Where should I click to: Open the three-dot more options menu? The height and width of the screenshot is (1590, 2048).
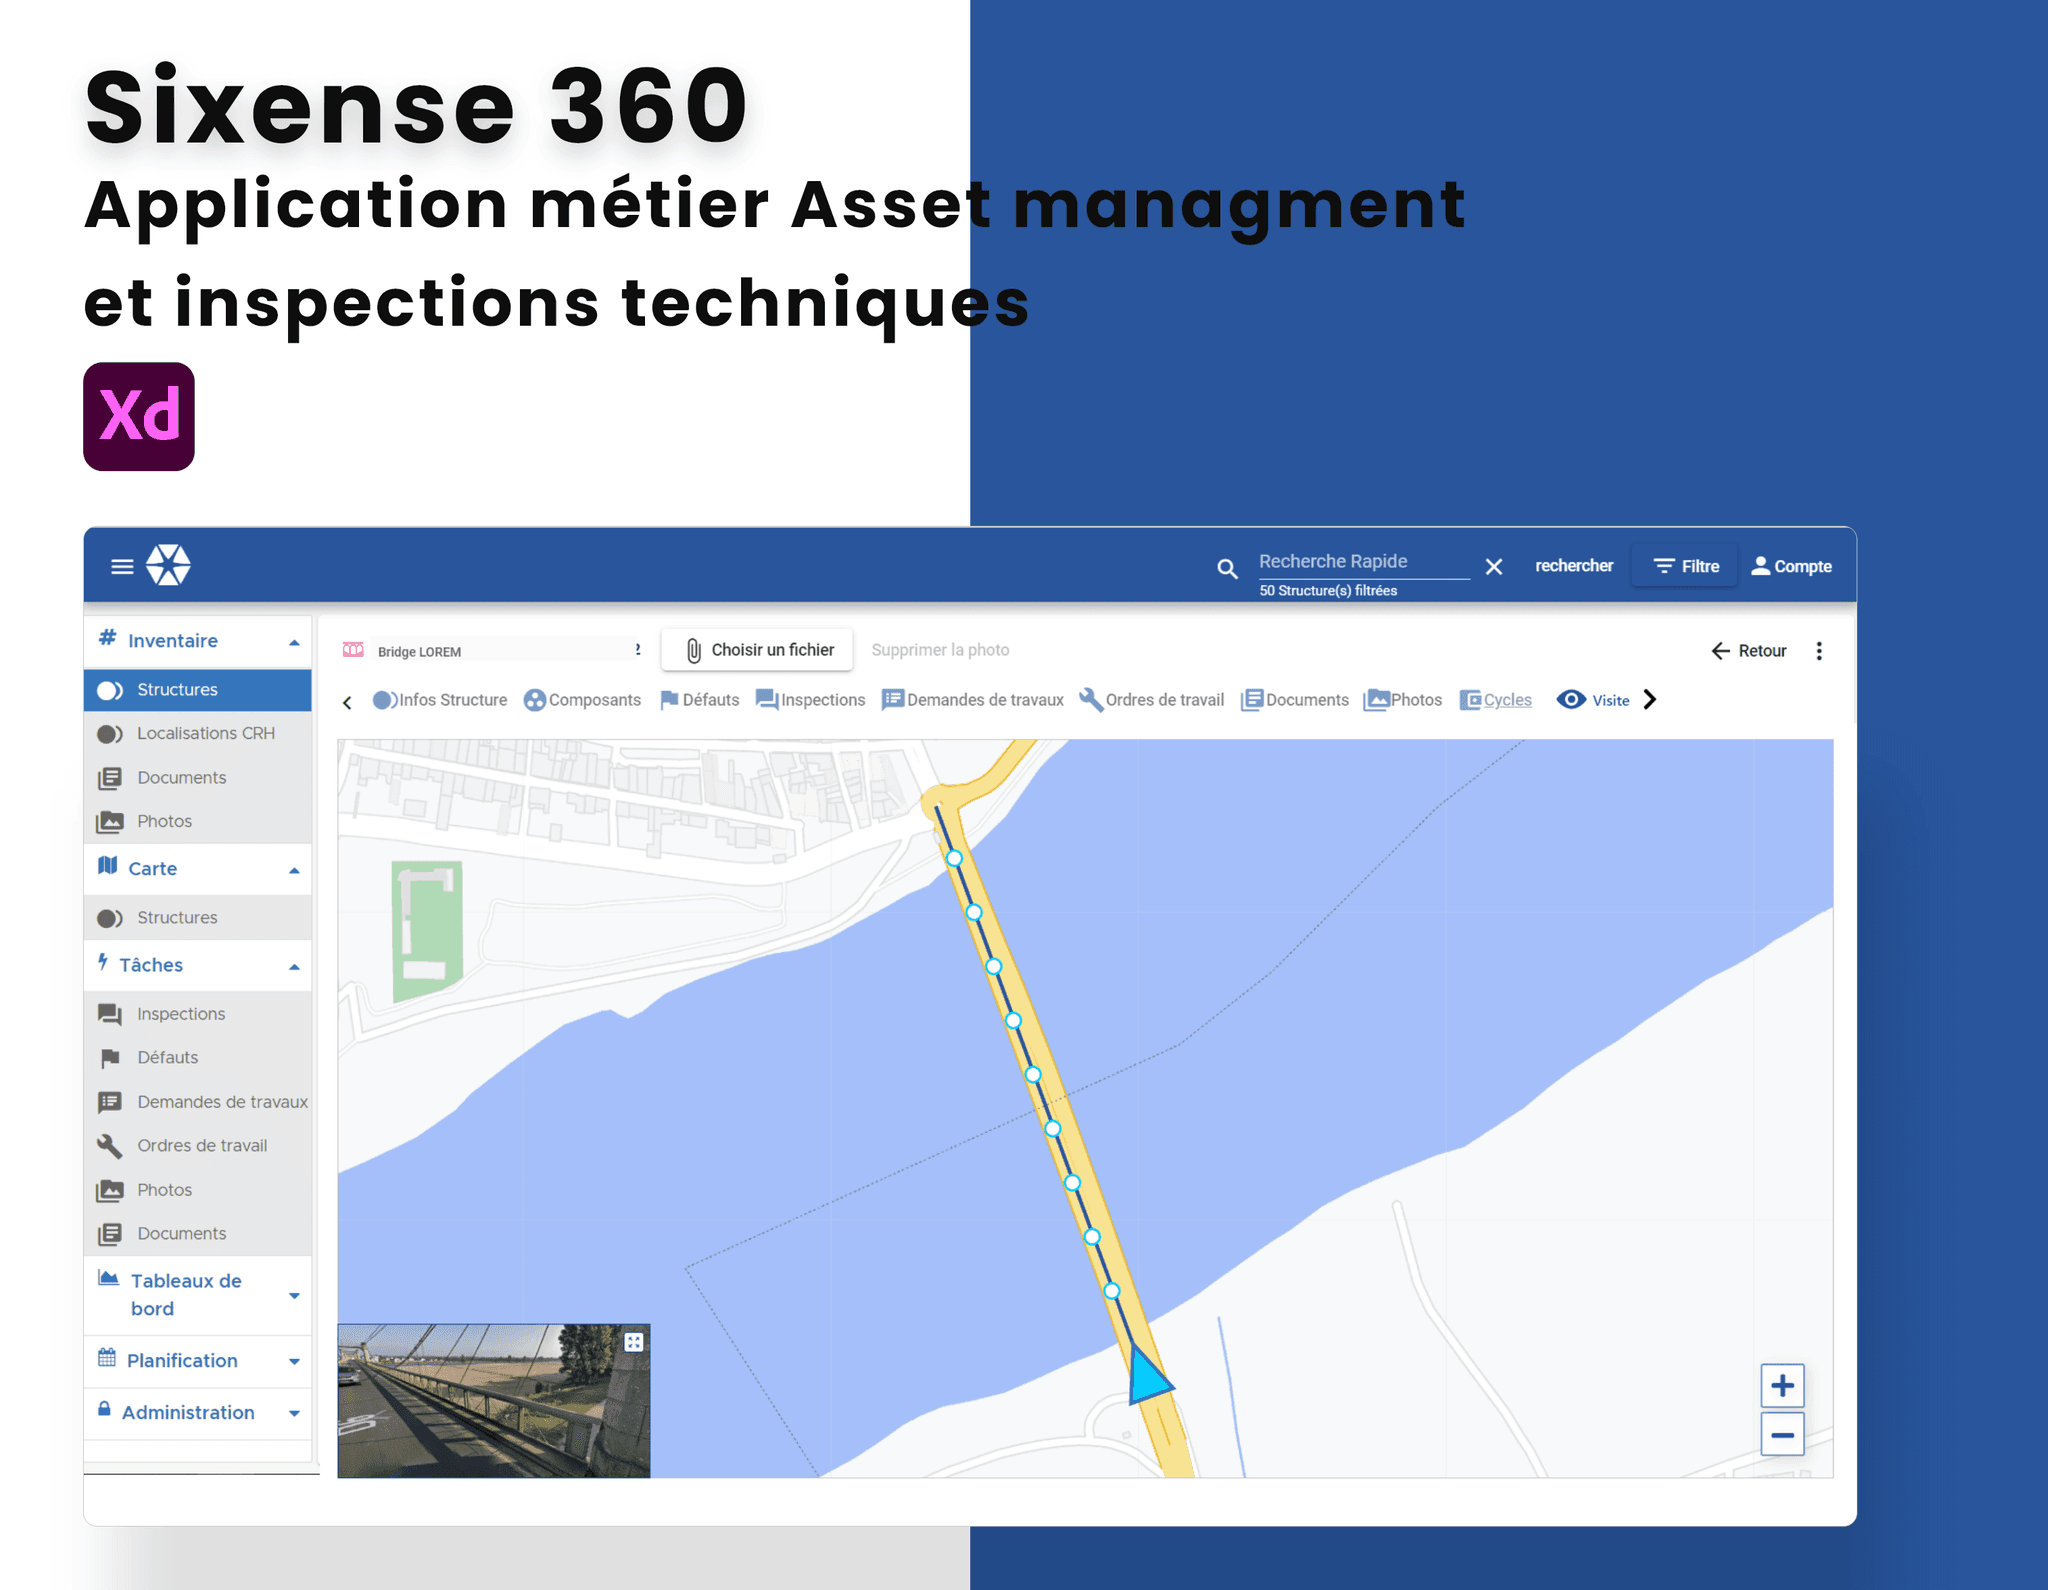click(x=1819, y=651)
